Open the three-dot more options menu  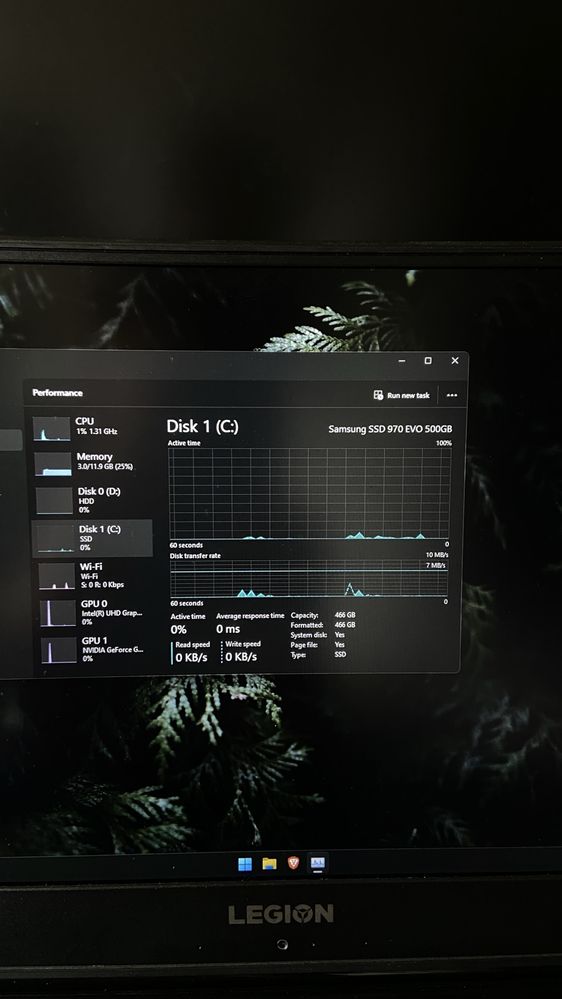tap(452, 396)
